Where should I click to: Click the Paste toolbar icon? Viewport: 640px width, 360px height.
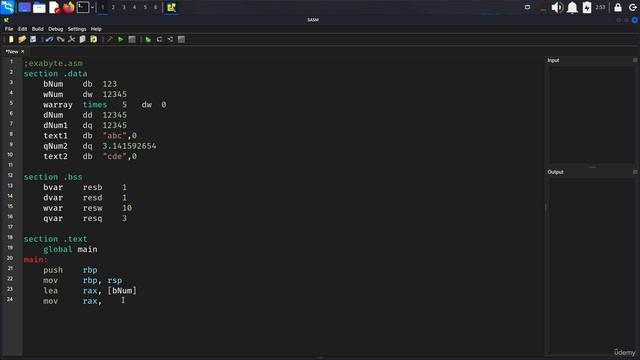click(93, 40)
